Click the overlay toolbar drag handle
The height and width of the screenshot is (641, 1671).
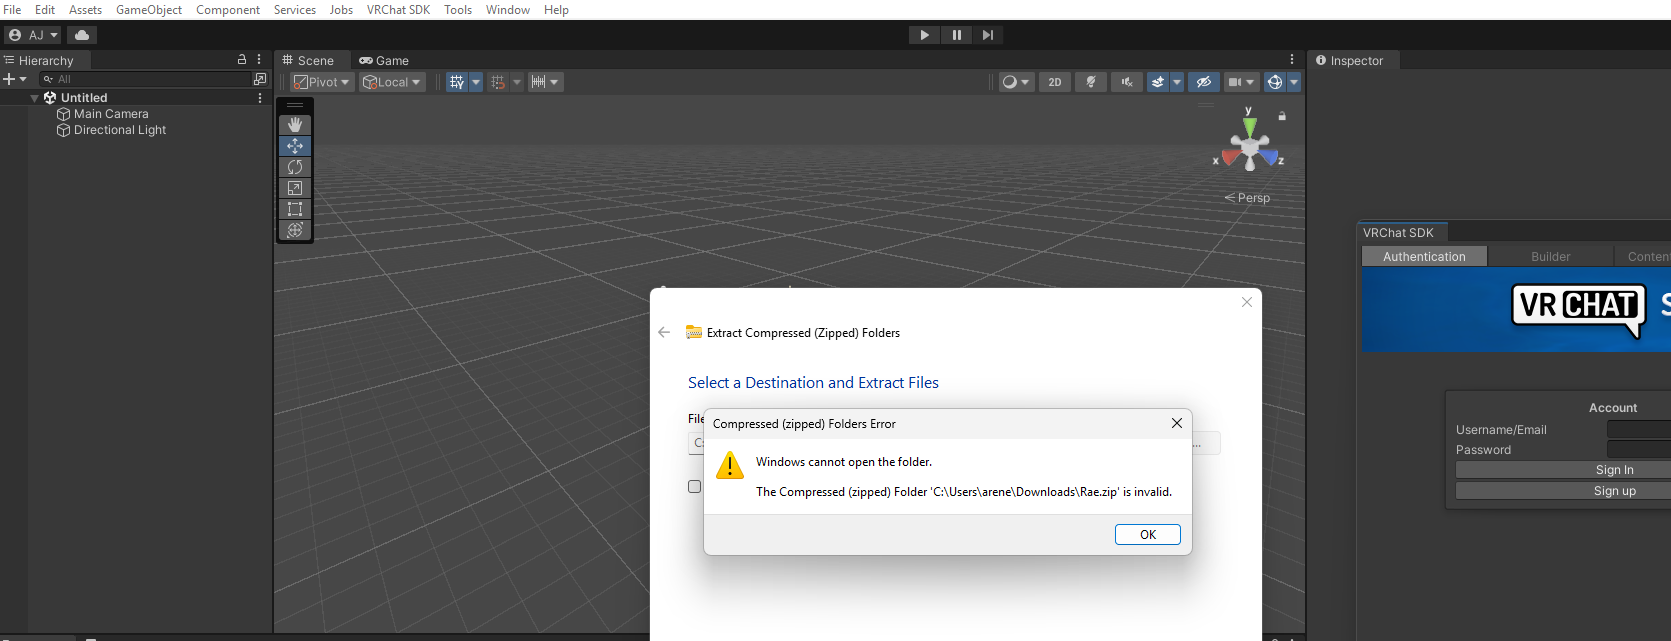[295, 105]
